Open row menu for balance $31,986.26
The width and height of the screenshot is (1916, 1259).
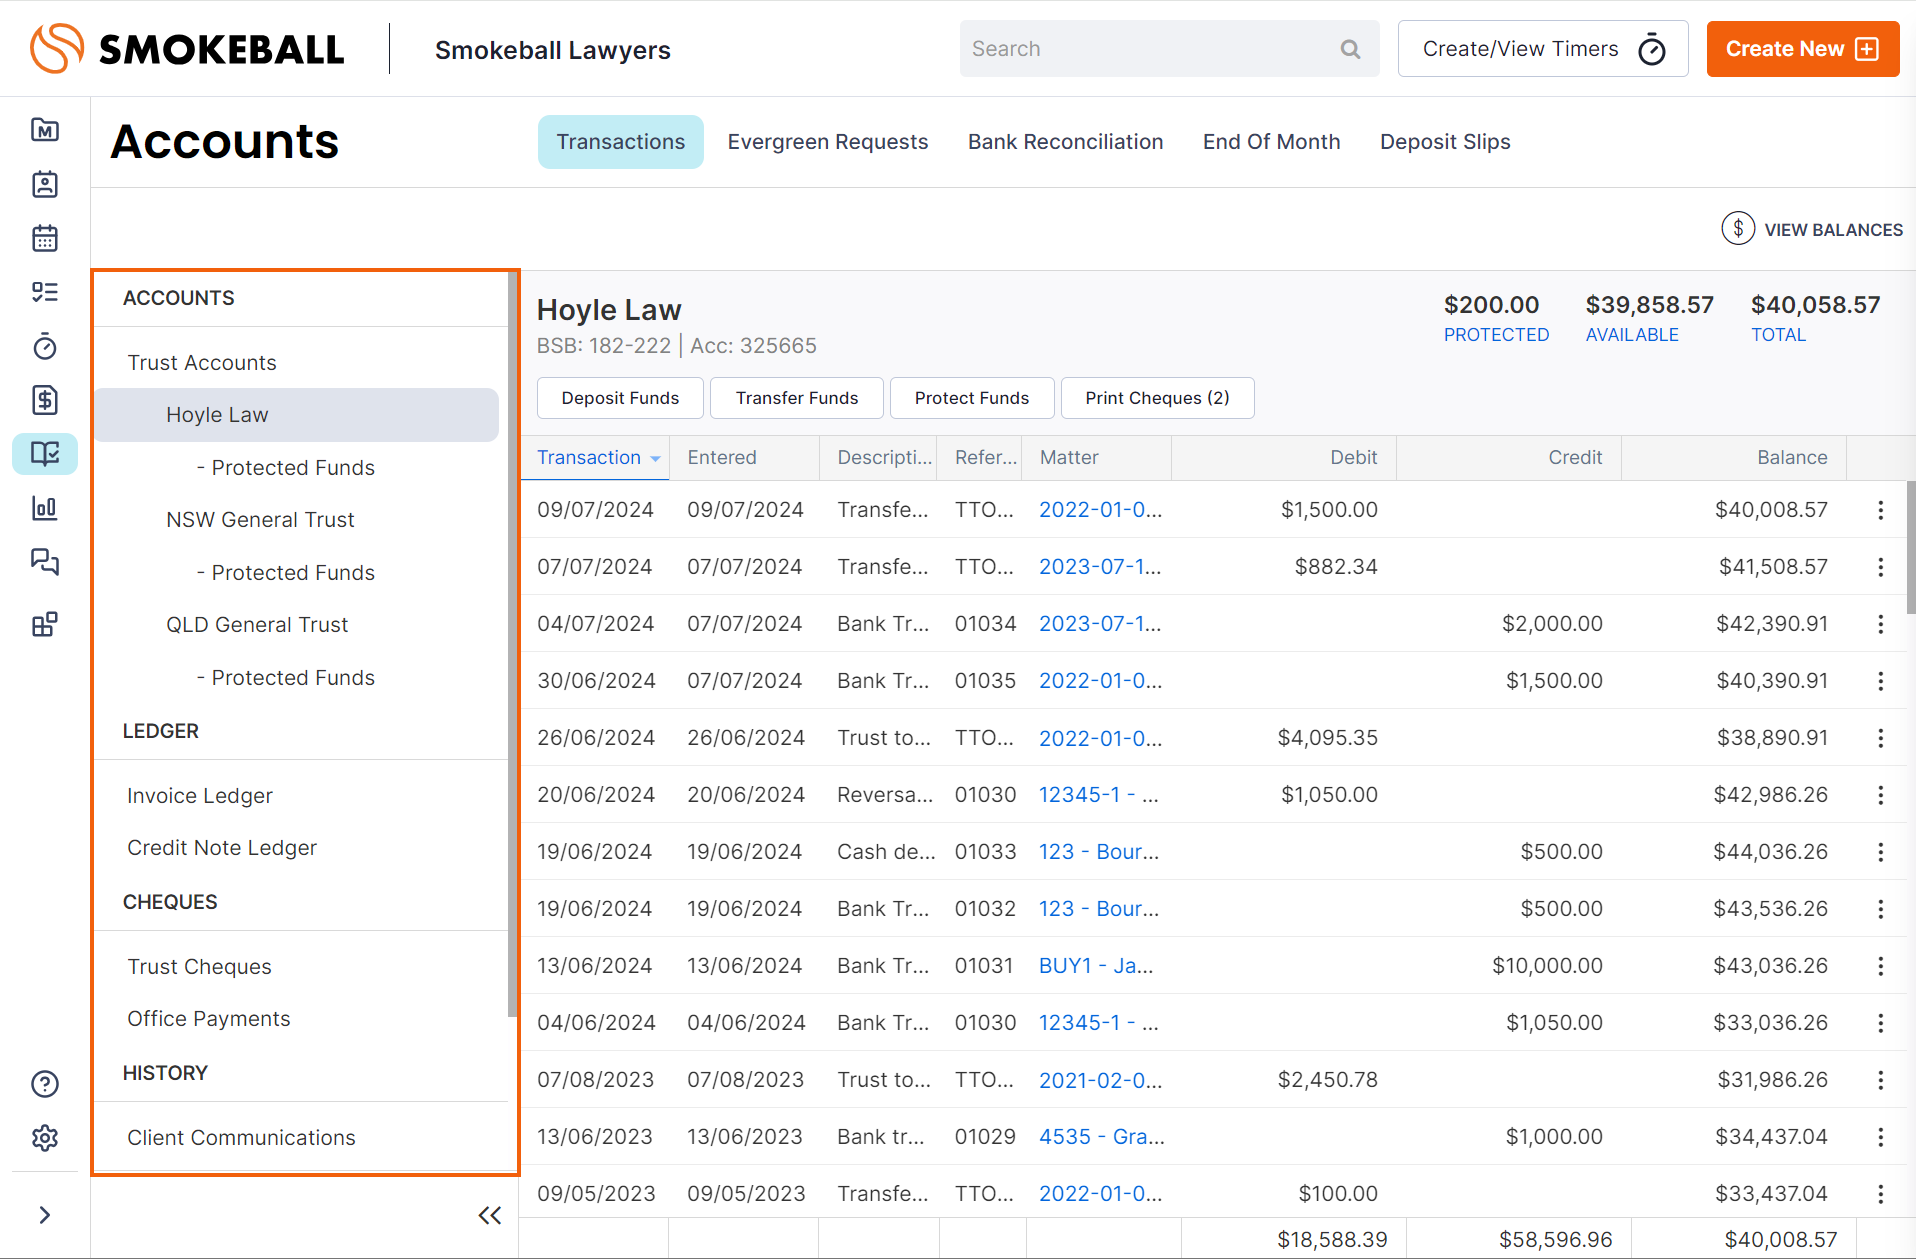tap(1881, 1080)
